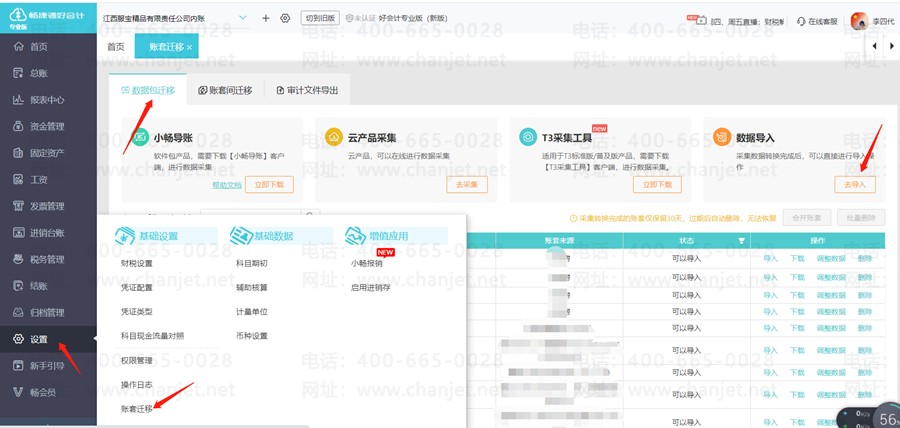The width and height of the screenshot is (900, 428).
Task: Switch to the 首页 tab
Action: click(x=116, y=47)
